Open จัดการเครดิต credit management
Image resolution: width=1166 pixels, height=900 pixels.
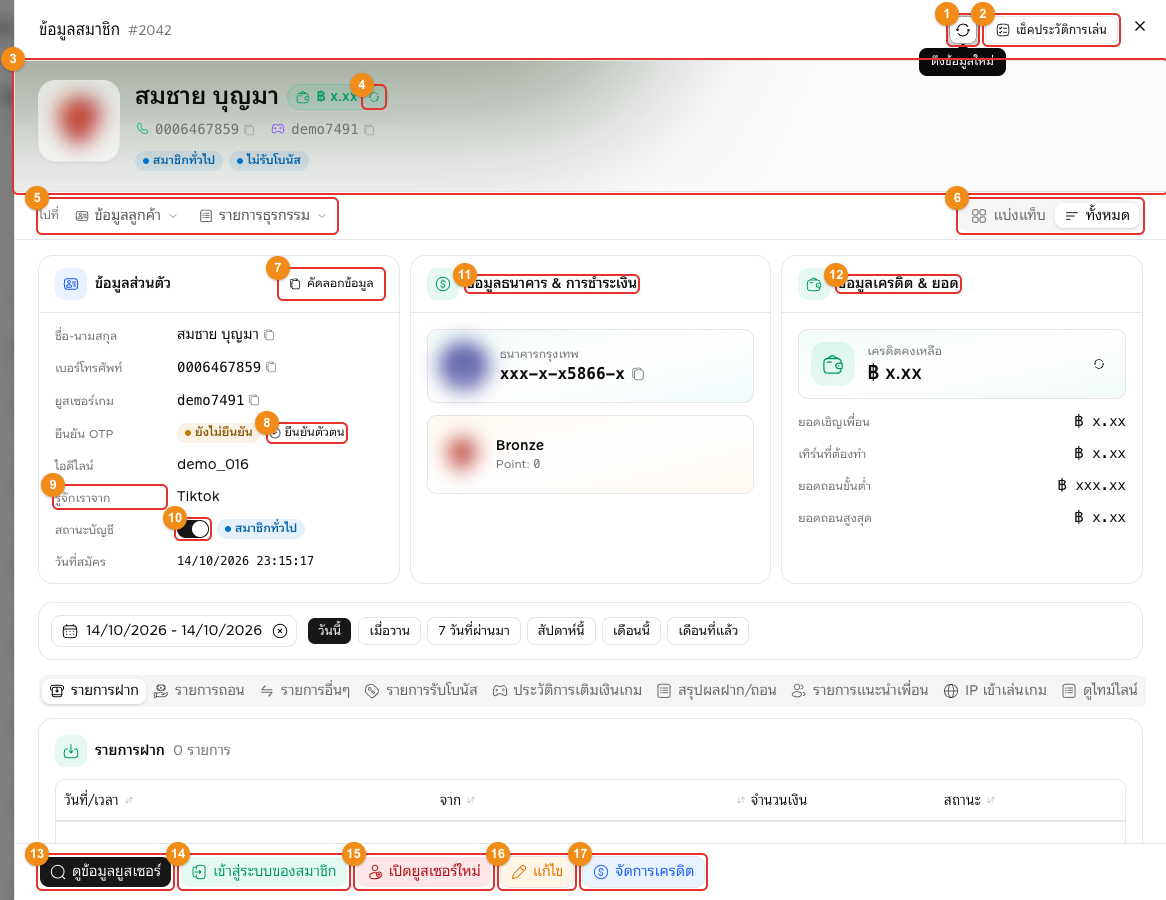coord(643,872)
